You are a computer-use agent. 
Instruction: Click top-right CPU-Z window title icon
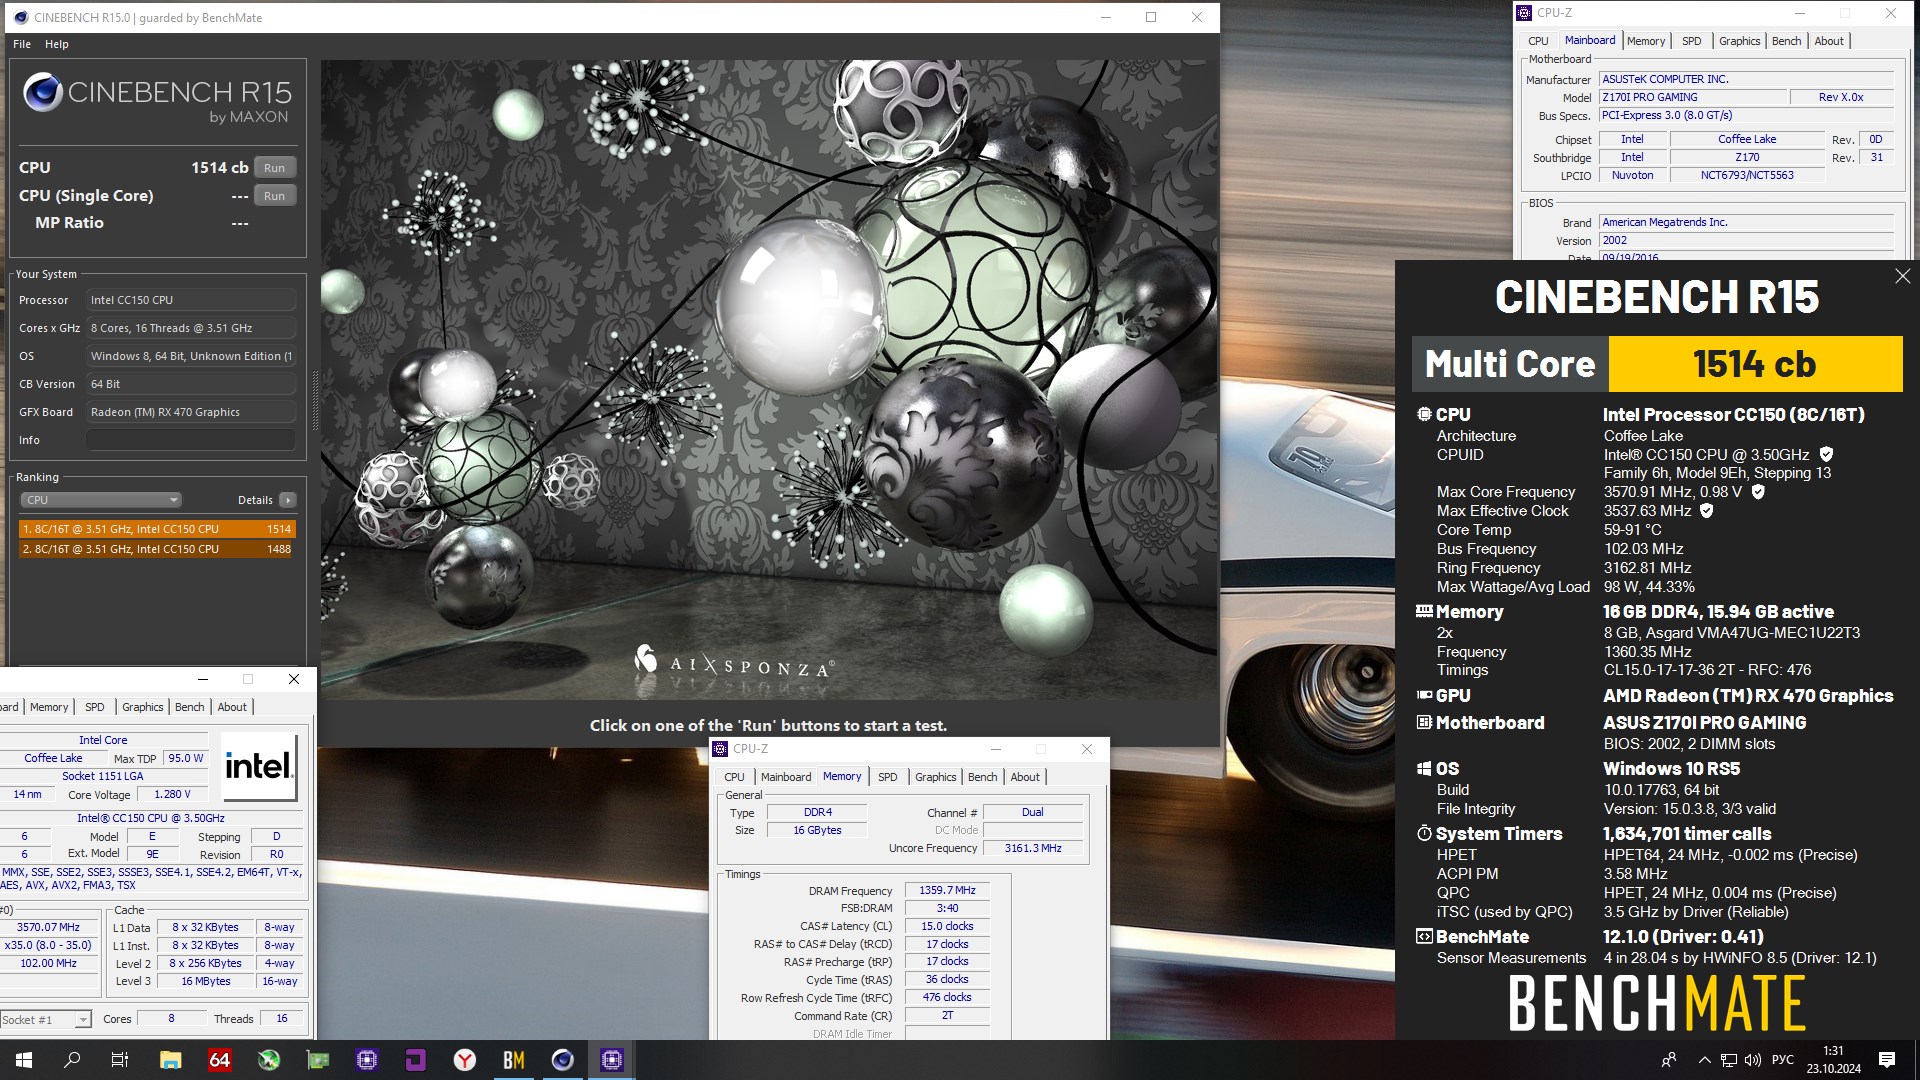click(1524, 13)
